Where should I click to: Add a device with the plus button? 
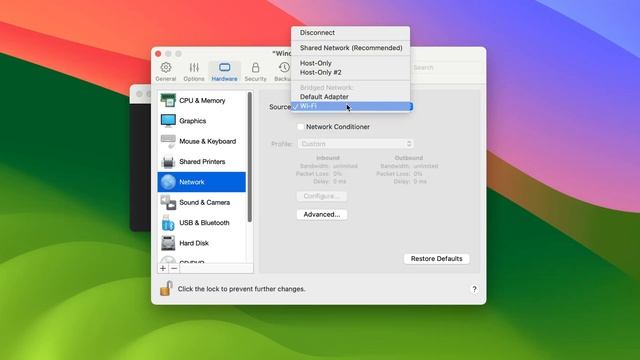[163, 268]
